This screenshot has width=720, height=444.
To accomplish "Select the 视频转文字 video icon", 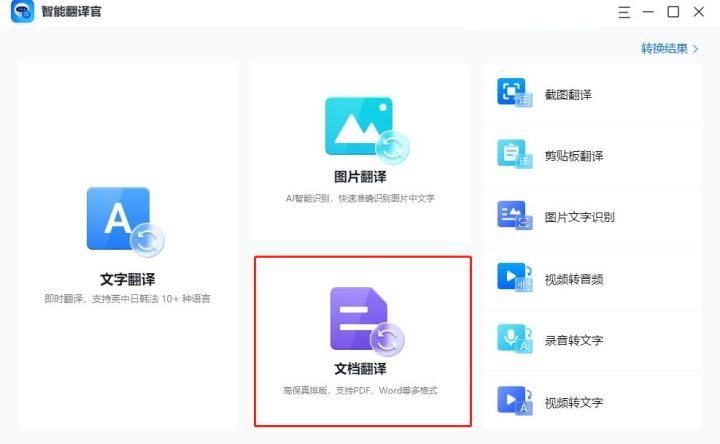I will point(515,401).
